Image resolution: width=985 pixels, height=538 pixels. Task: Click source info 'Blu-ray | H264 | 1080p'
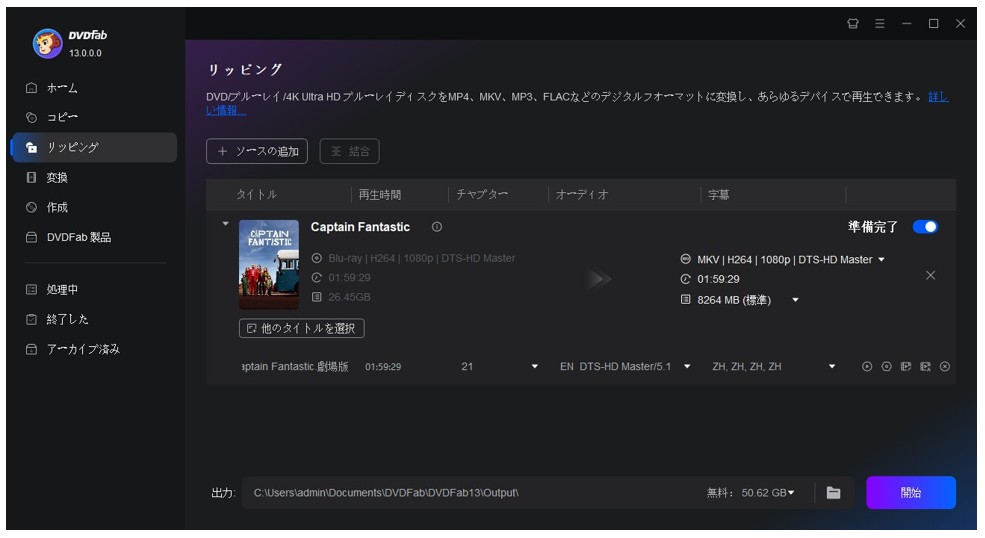422,258
